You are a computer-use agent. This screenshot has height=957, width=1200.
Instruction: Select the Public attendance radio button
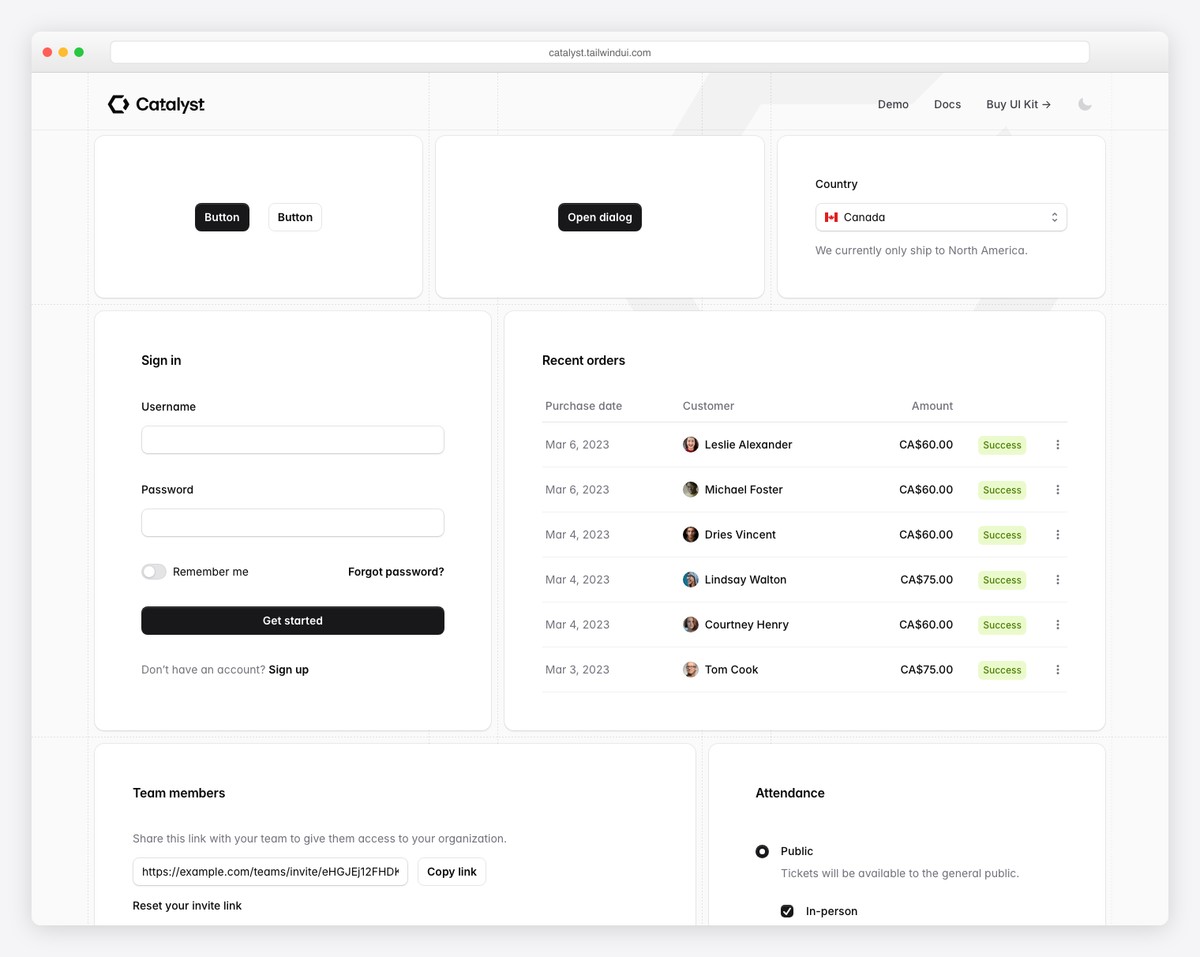762,851
